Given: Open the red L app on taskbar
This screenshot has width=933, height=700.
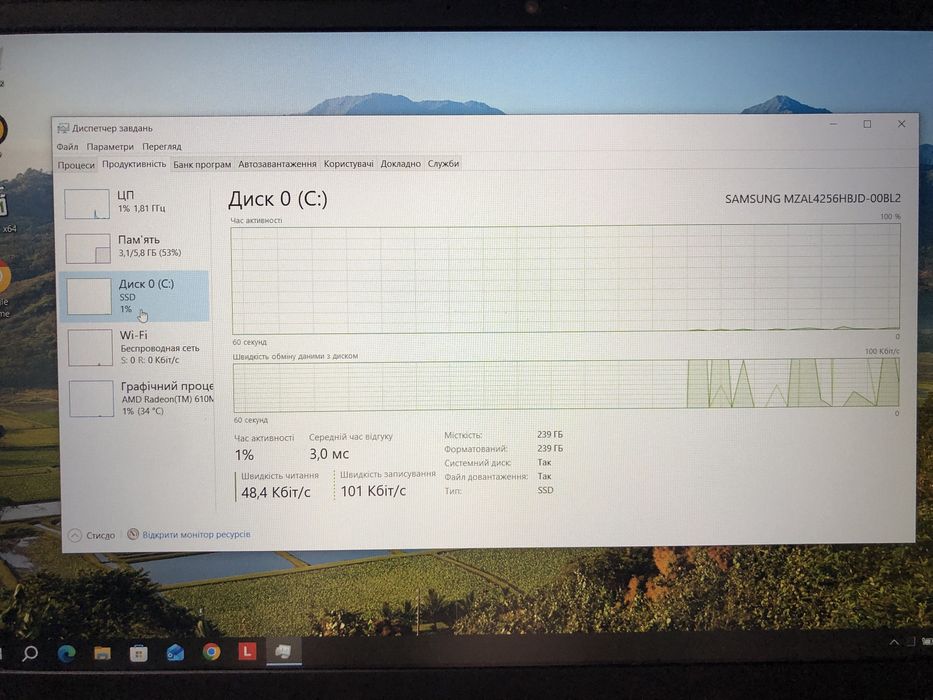Looking at the screenshot, I should click(x=247, y=651).
